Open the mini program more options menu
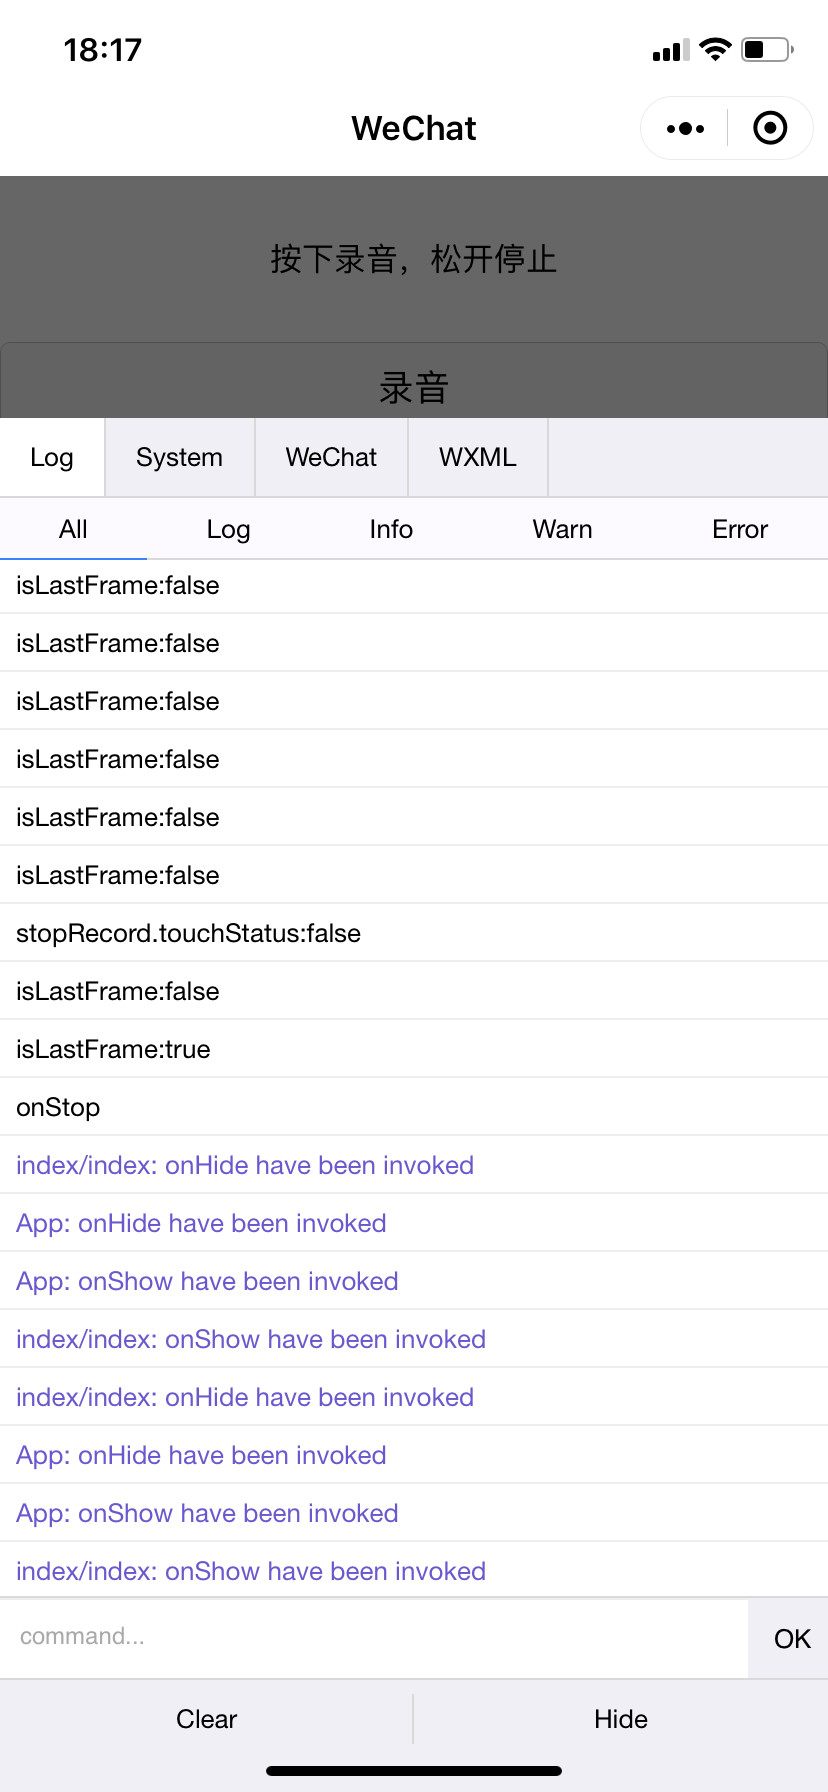This screenshot has width=828, height=1792. (x=685, y=128)
